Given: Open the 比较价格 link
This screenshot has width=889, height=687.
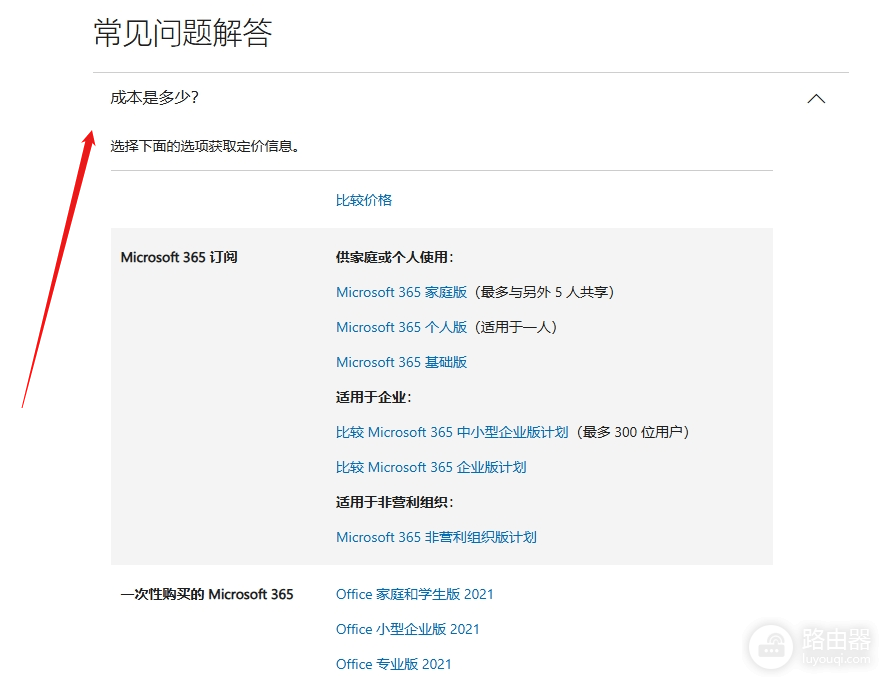Looking at the screenshot, I should (x=363, y=200).
